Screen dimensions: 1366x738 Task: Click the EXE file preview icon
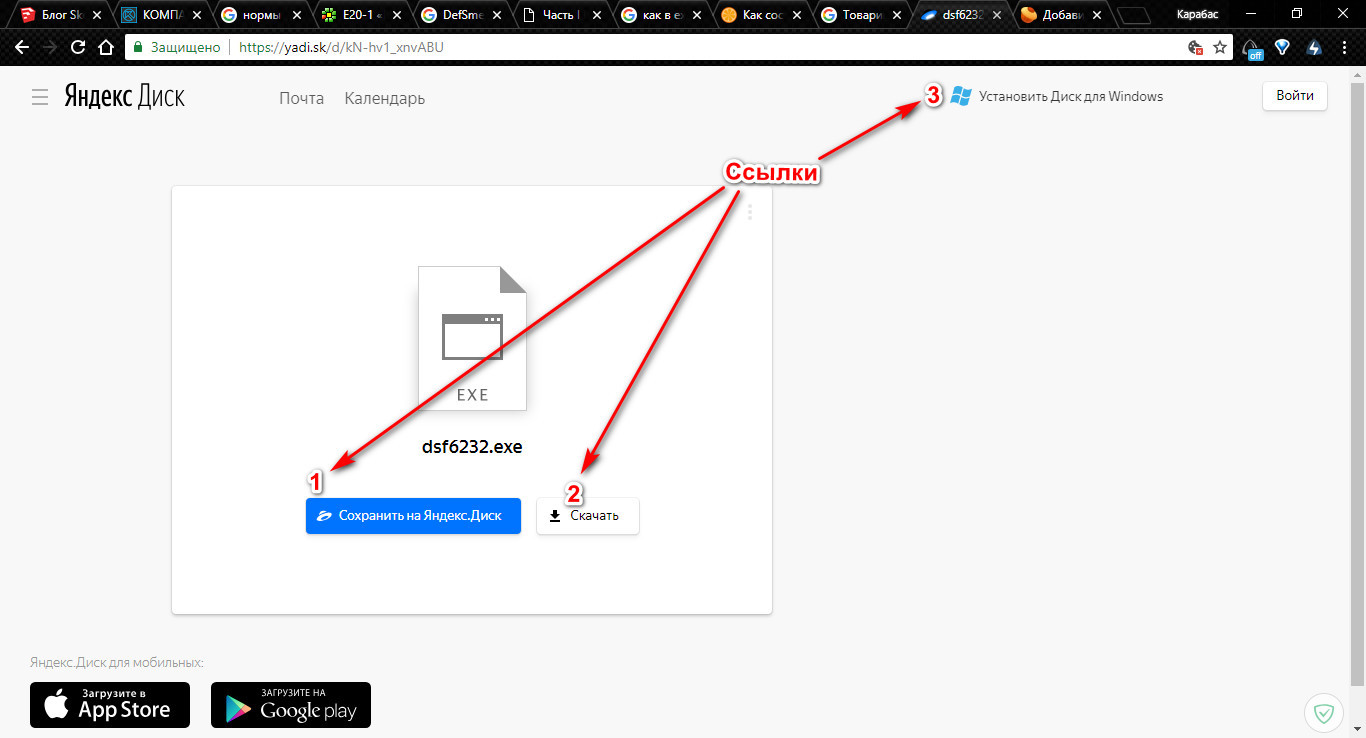472,338
